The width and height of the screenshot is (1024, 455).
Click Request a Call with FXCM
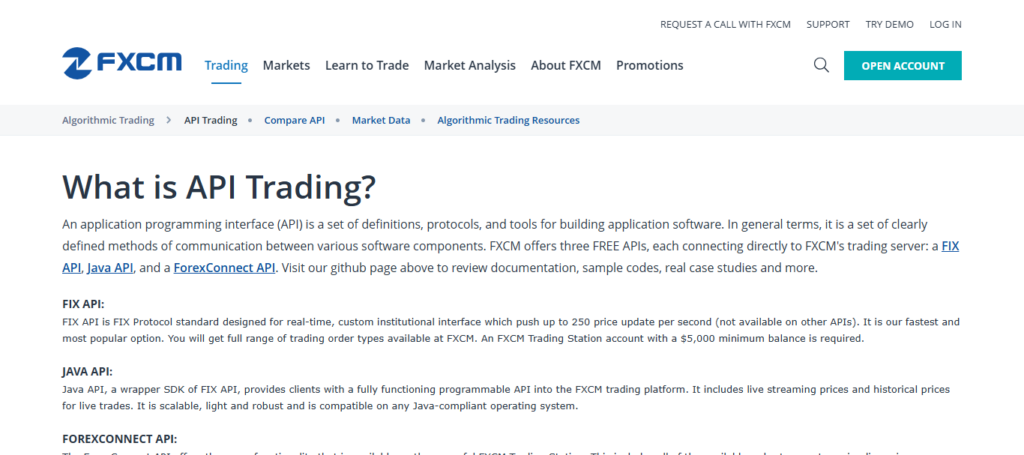(x=726, y=24)
